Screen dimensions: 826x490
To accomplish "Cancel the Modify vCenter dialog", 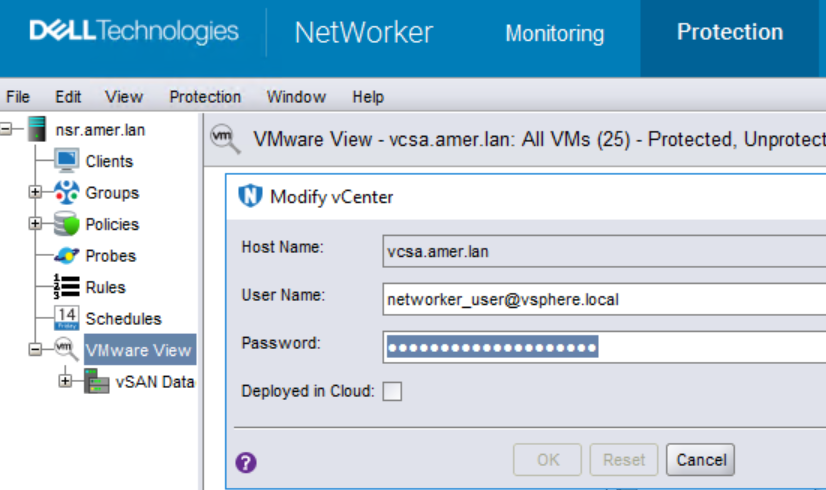I will (701, 460).
